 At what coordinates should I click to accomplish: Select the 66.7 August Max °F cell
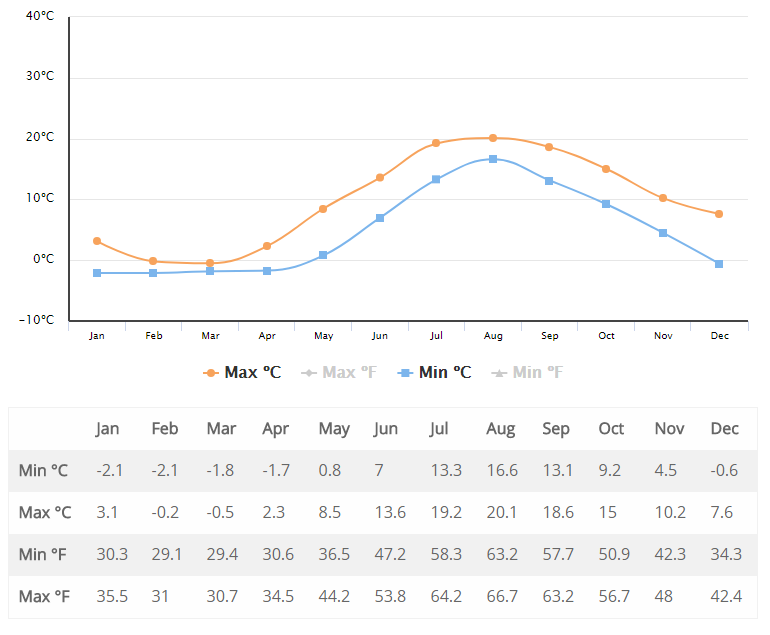(x=500, y=597)
